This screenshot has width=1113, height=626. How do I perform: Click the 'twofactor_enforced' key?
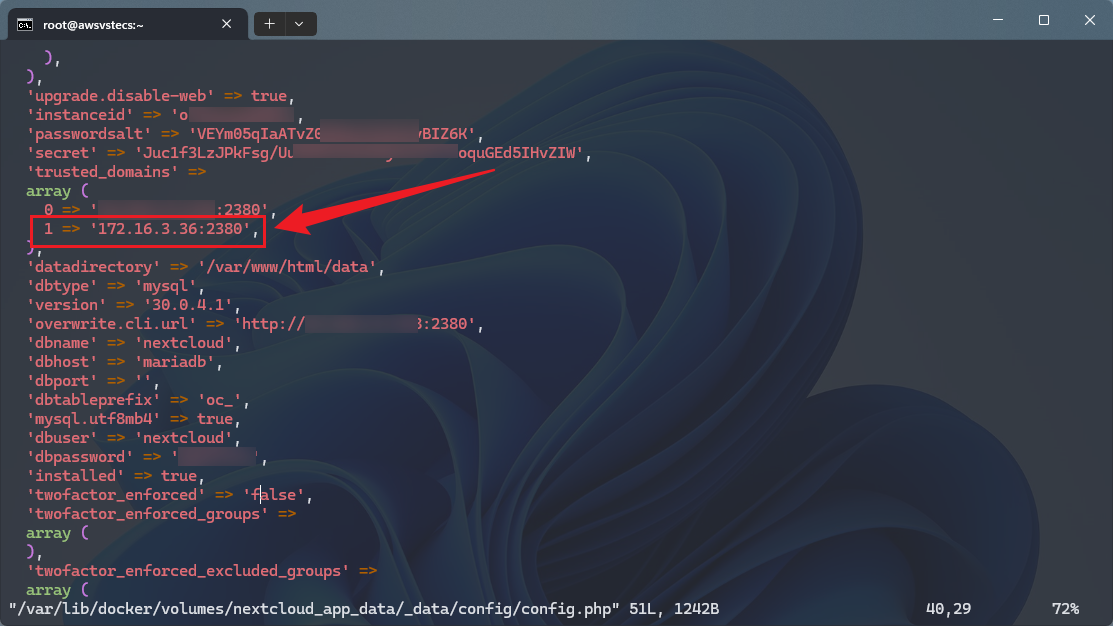[x=116, y=495]
